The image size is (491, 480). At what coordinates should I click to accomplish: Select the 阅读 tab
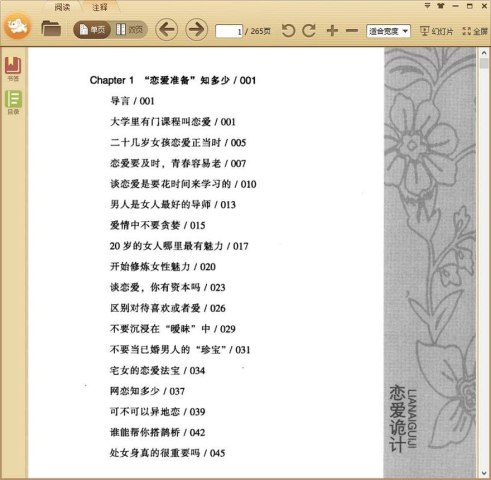(x=62, y=7)
